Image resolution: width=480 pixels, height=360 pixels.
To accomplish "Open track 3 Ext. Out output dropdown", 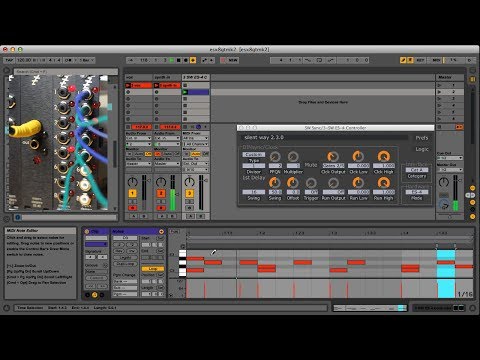I will (196, 164).
